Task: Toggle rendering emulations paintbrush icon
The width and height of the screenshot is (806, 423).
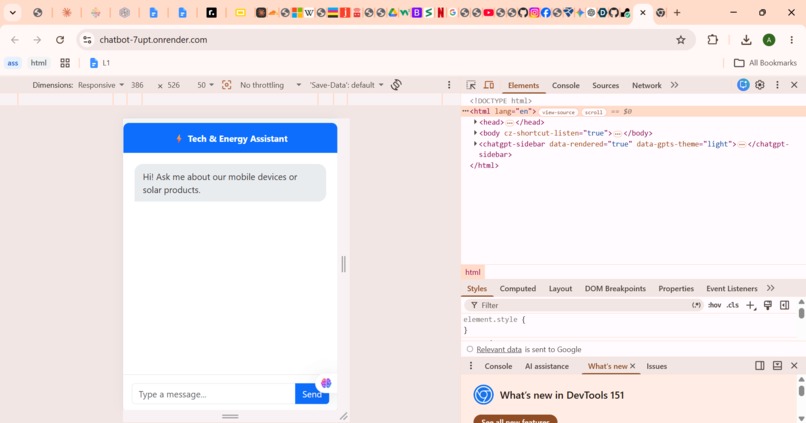Action: (767, 305)
